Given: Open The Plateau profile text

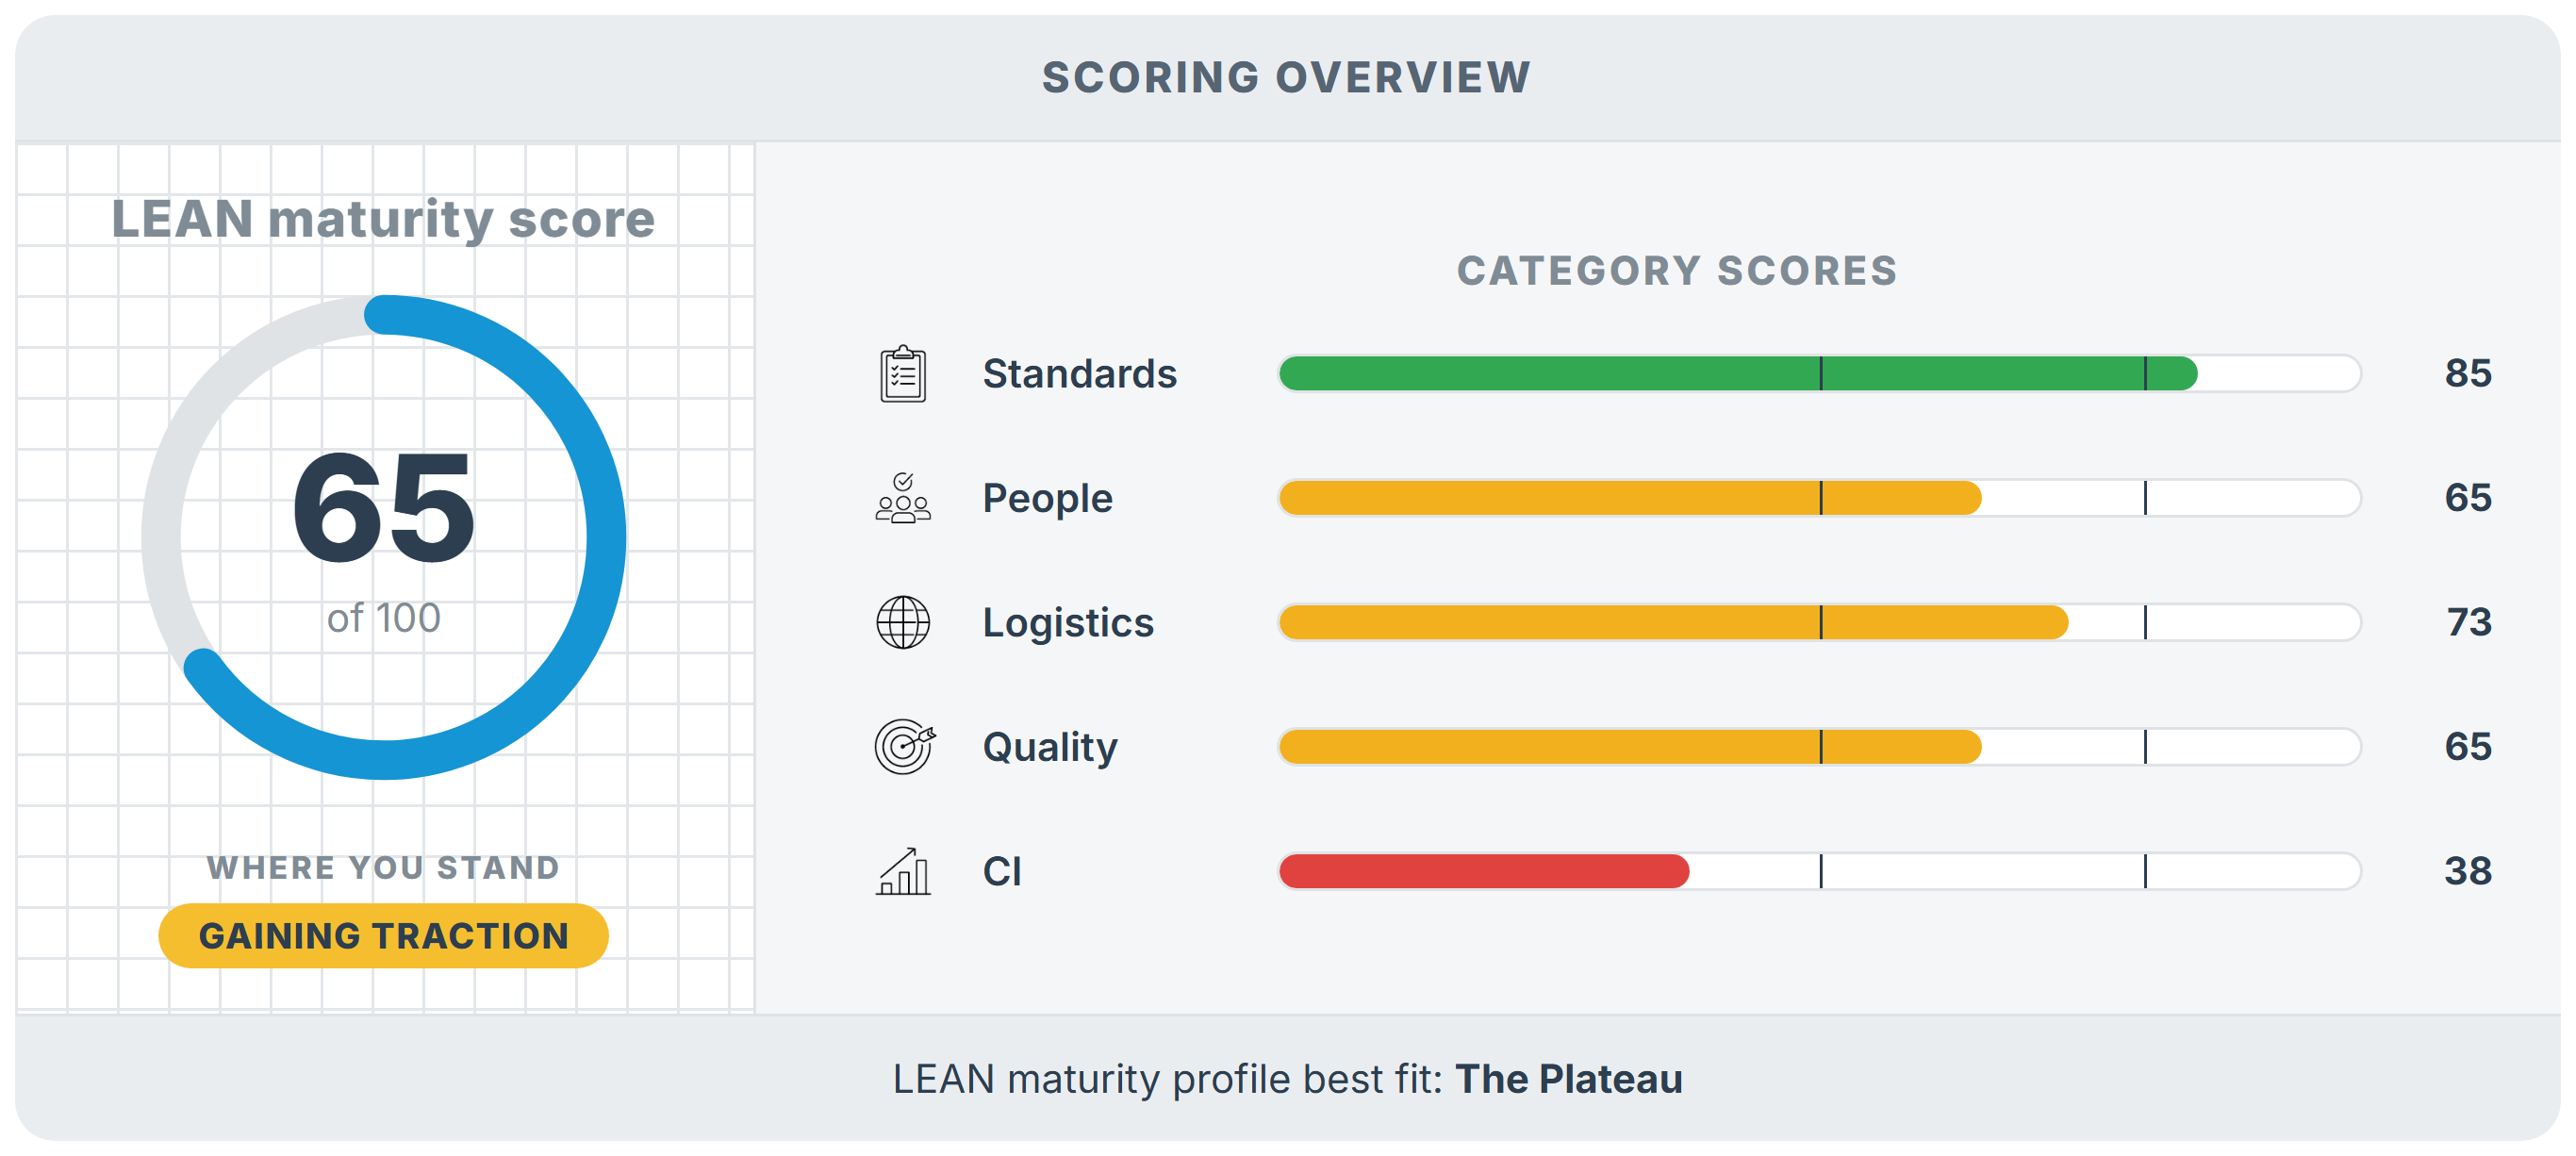Looking at the screenshot, I should point(1568,1079).
